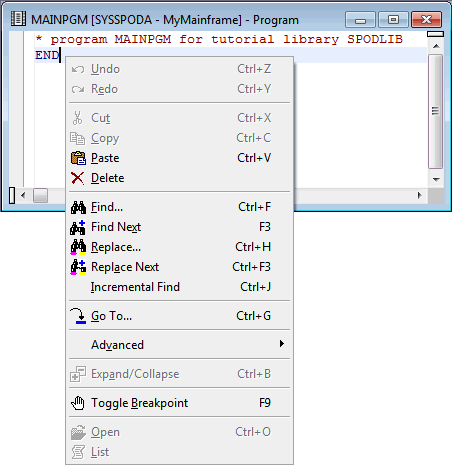Click the vertical split box above the scrollbar
The width and height of the screenshot is (452, 465).
point(436,34)
